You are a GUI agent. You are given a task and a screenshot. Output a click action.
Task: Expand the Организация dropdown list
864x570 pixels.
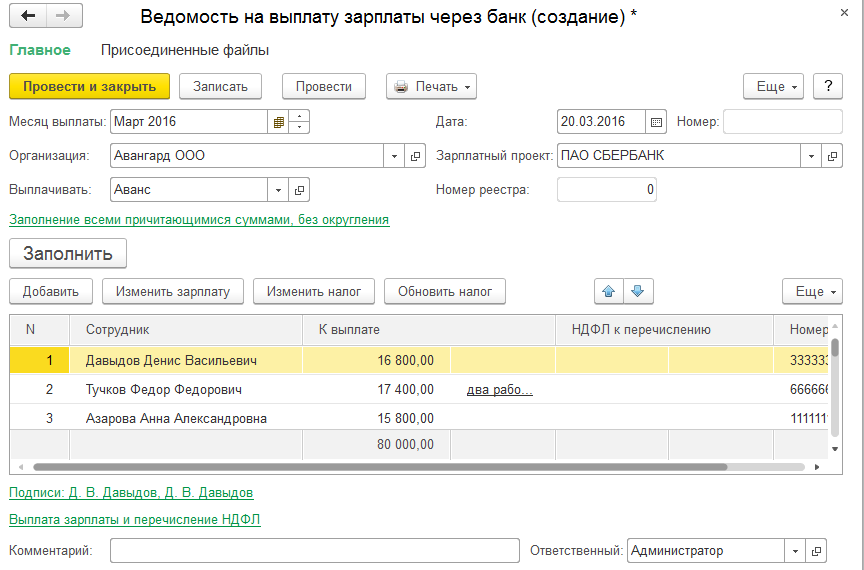tap(394, 156)
